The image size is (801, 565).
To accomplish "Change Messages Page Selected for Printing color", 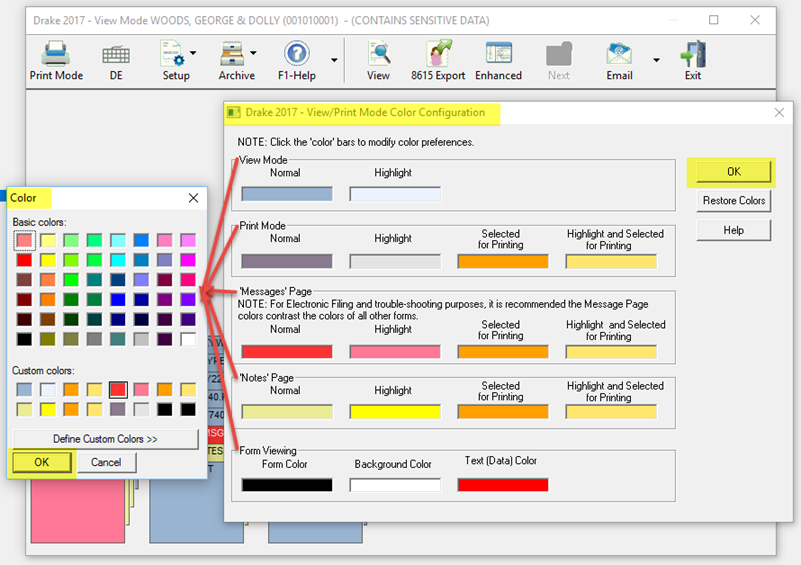I will tap(503, 352).
